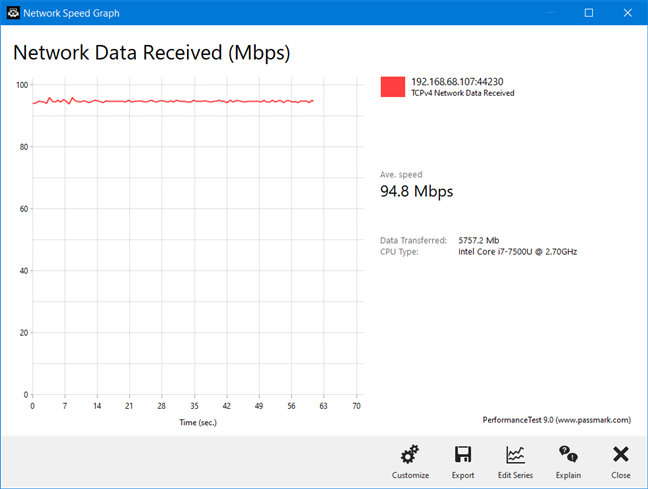
Task: Click the red series color swatch
Action: 393,87
